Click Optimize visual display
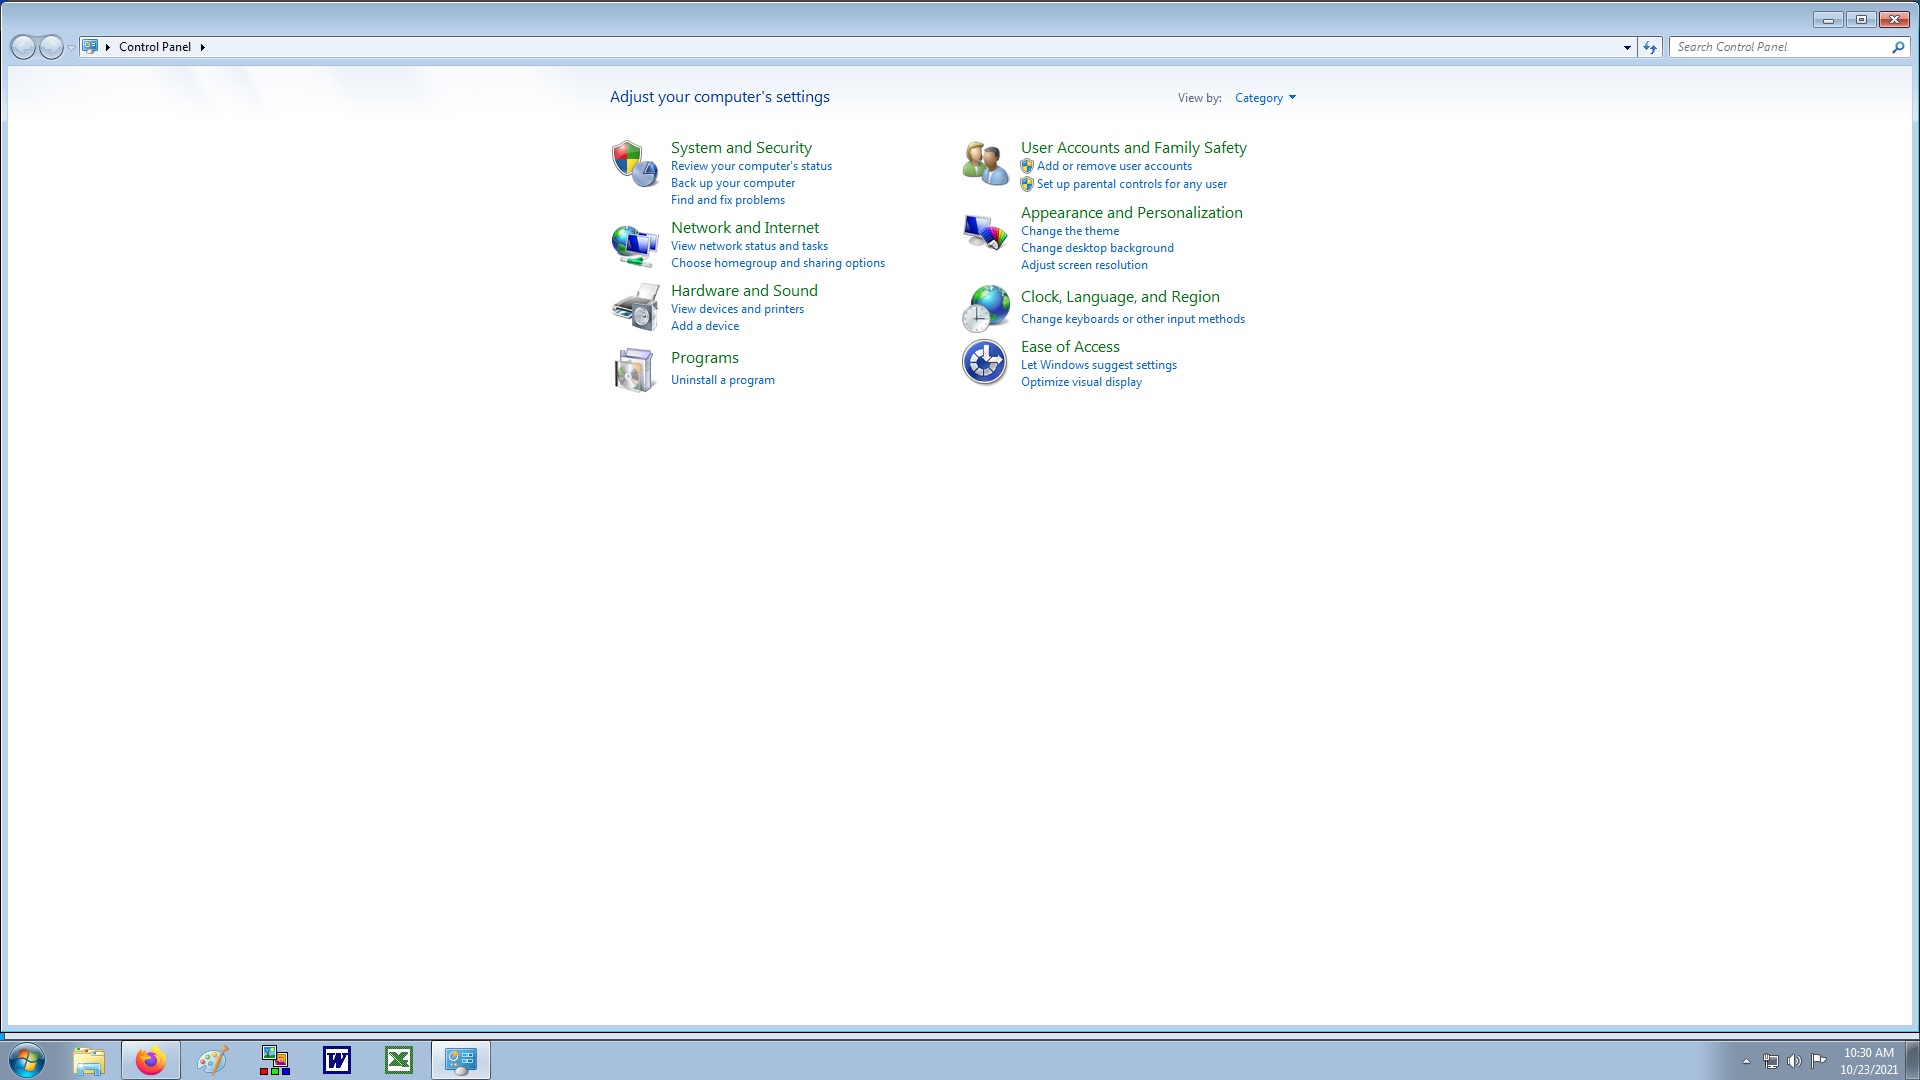The height and width of the screenshot is (1080, 1920). 1081,382
